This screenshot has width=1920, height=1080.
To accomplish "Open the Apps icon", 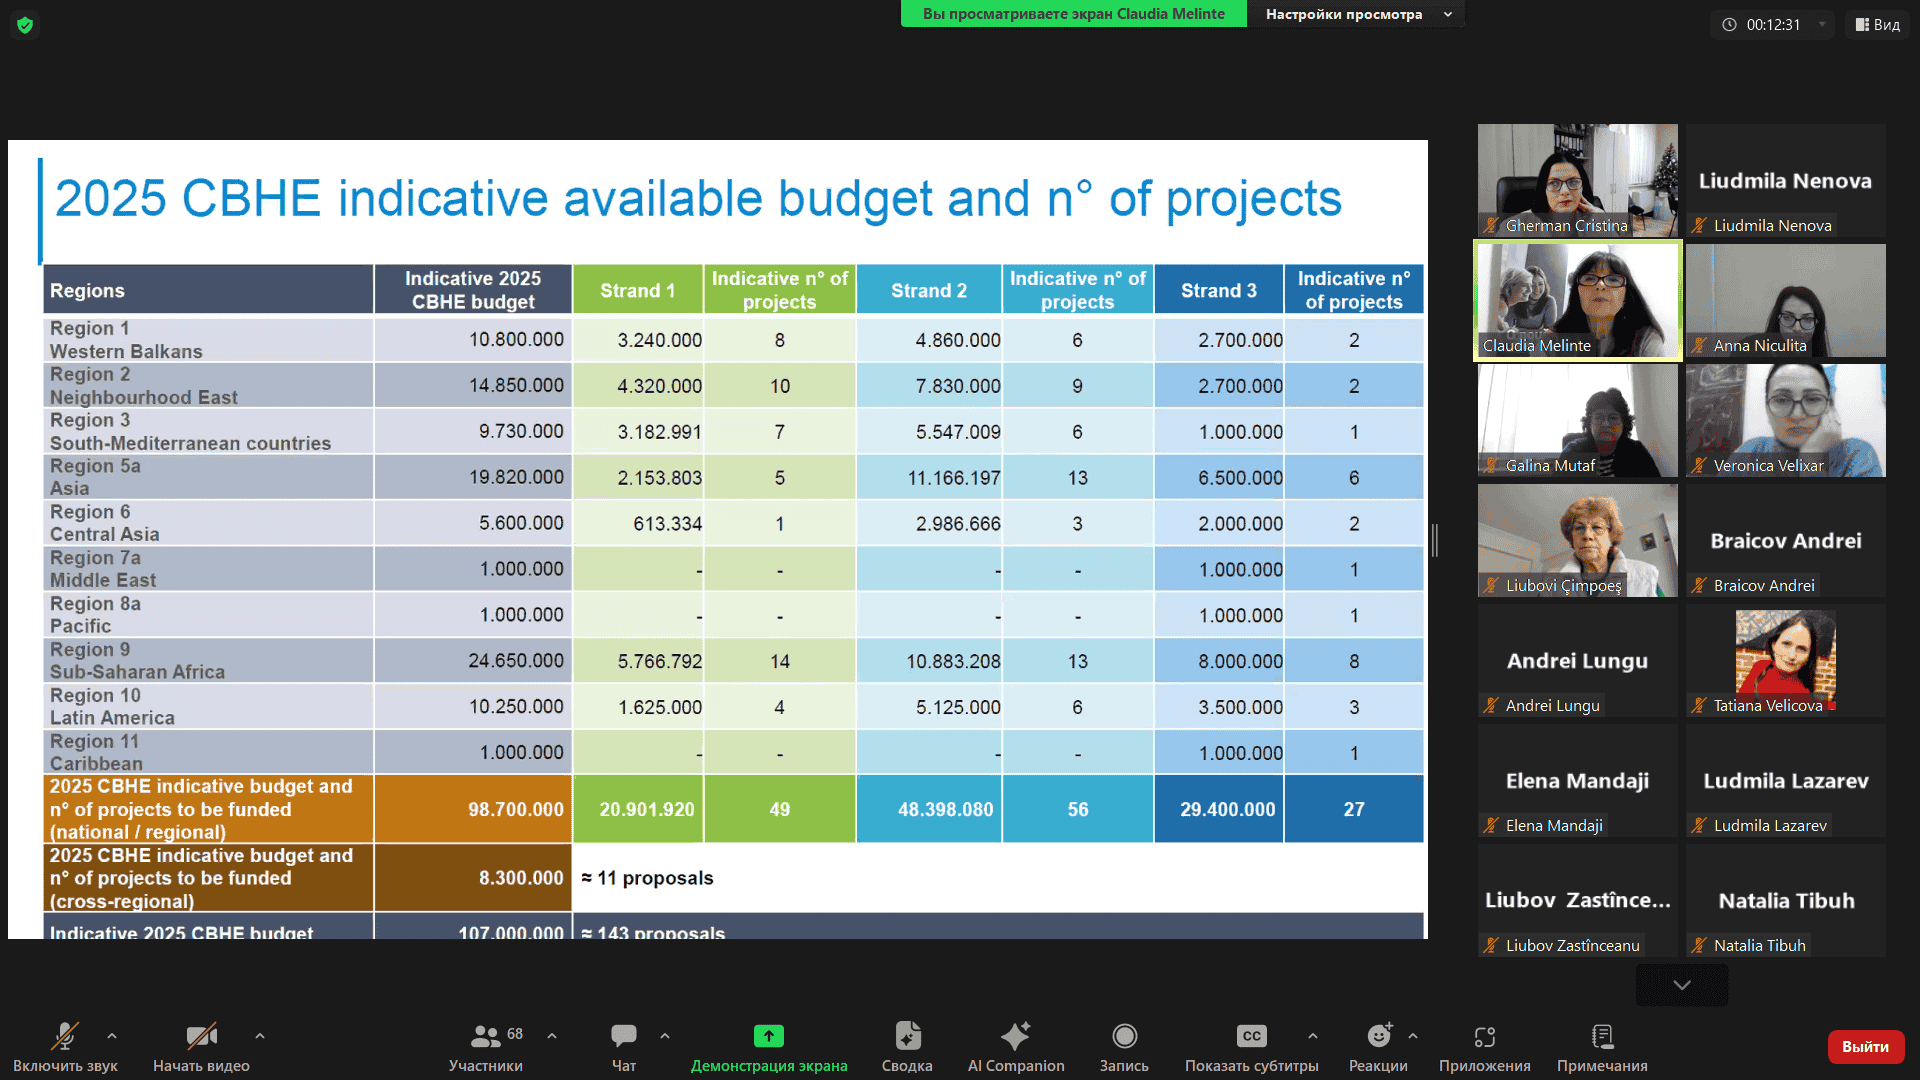I will pos(1484,1037).
